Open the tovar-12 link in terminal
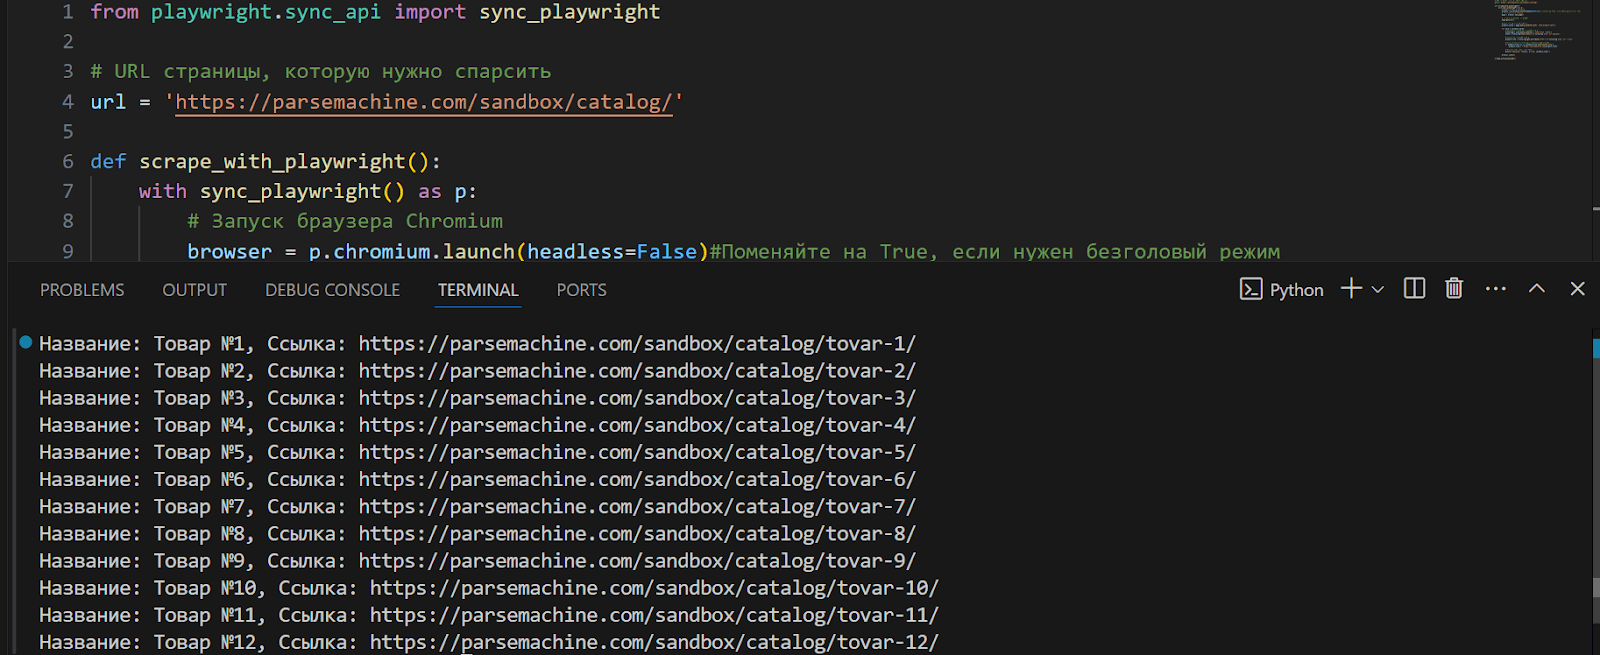 click(654, 643)
